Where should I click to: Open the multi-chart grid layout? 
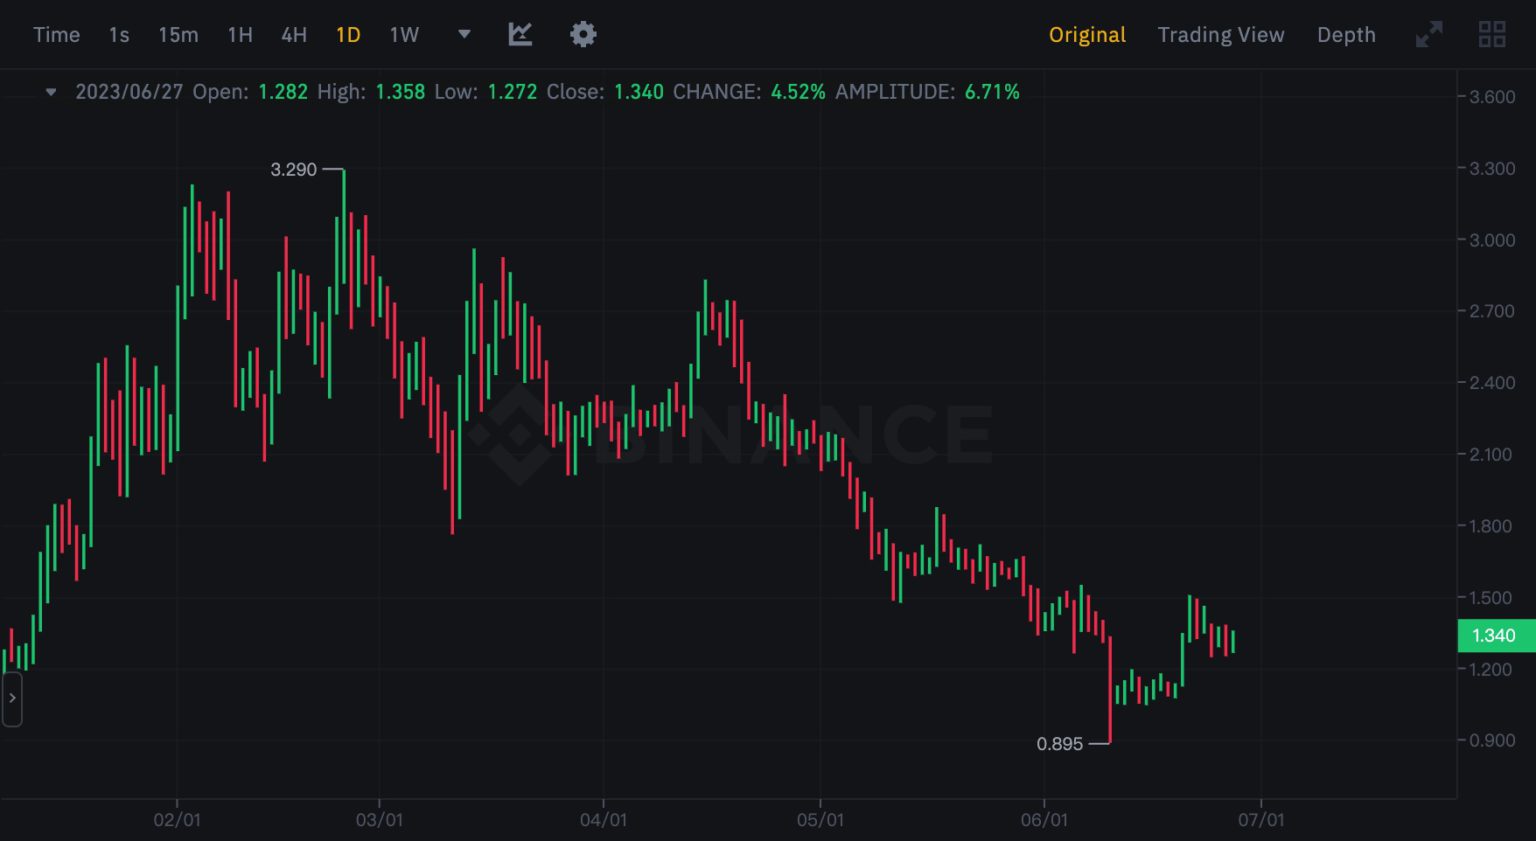pos(1492,35)
